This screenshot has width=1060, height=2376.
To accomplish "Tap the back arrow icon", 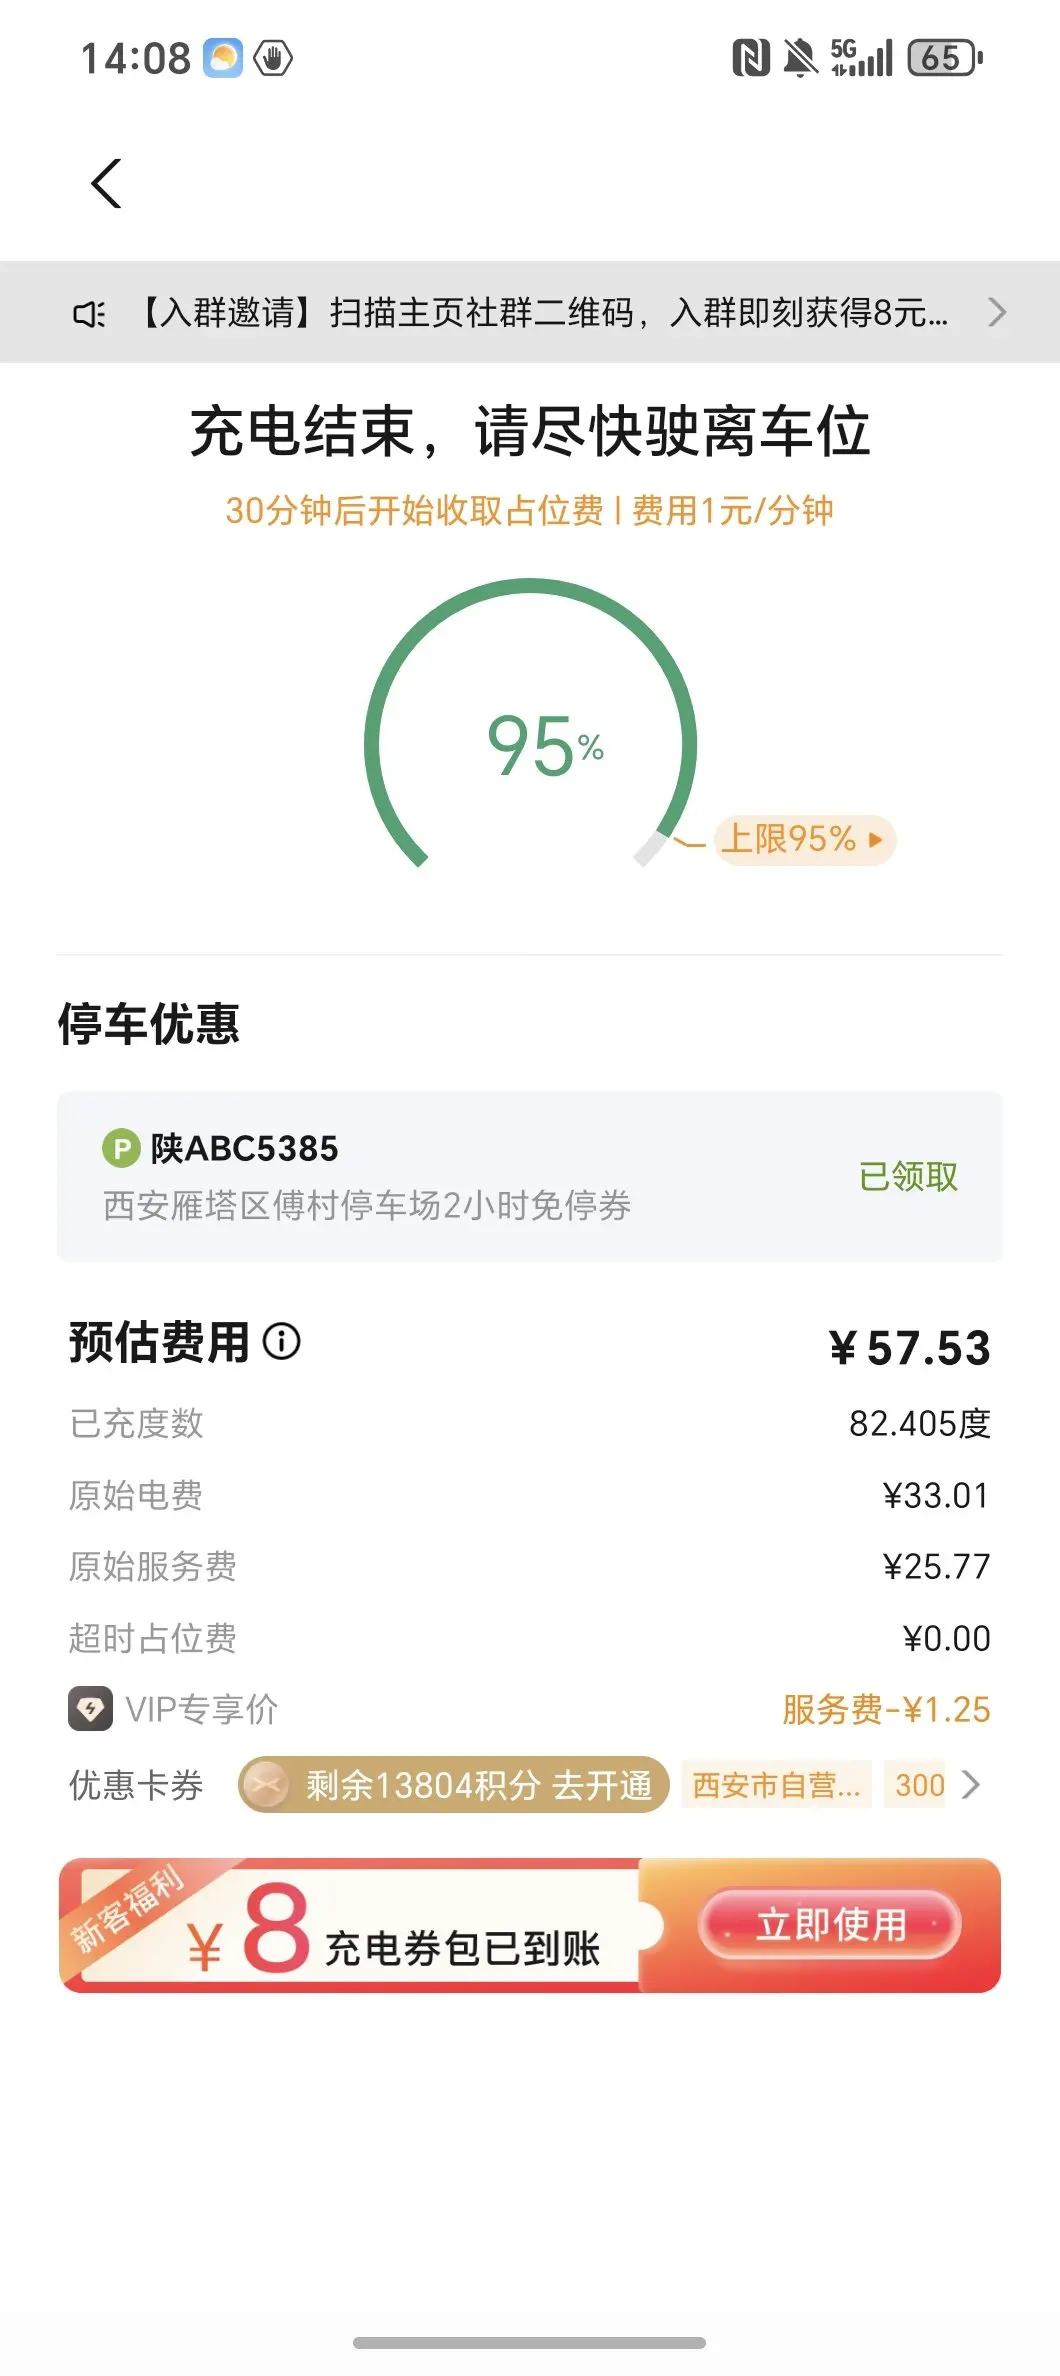I will (x=106, y=184).
